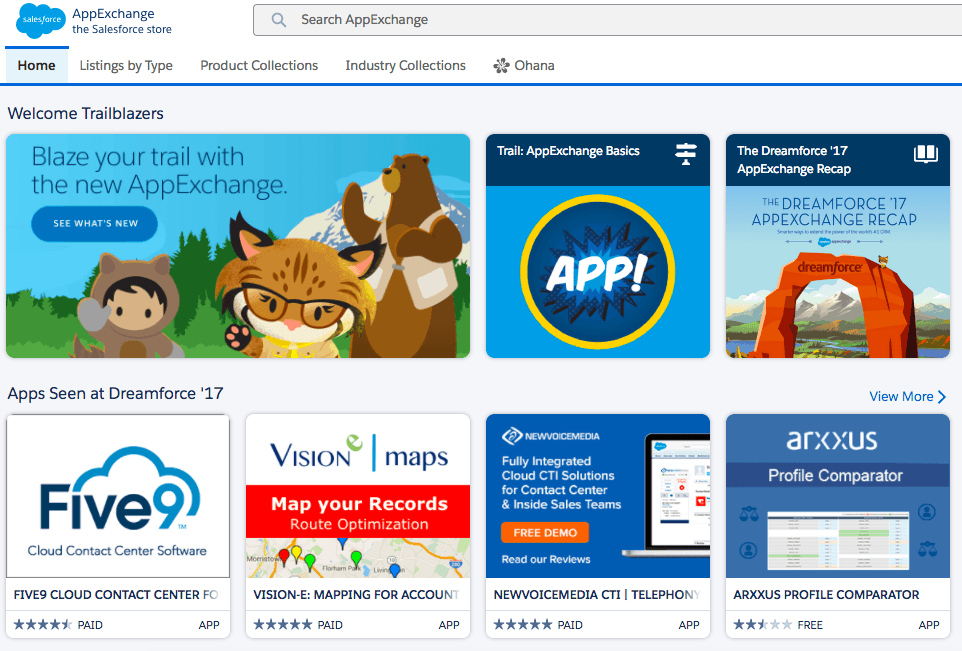The height and width of the screenshot is (651, 962).
Task: Click the Vision maps thumbnail
Action: click(x=358, y=496)
